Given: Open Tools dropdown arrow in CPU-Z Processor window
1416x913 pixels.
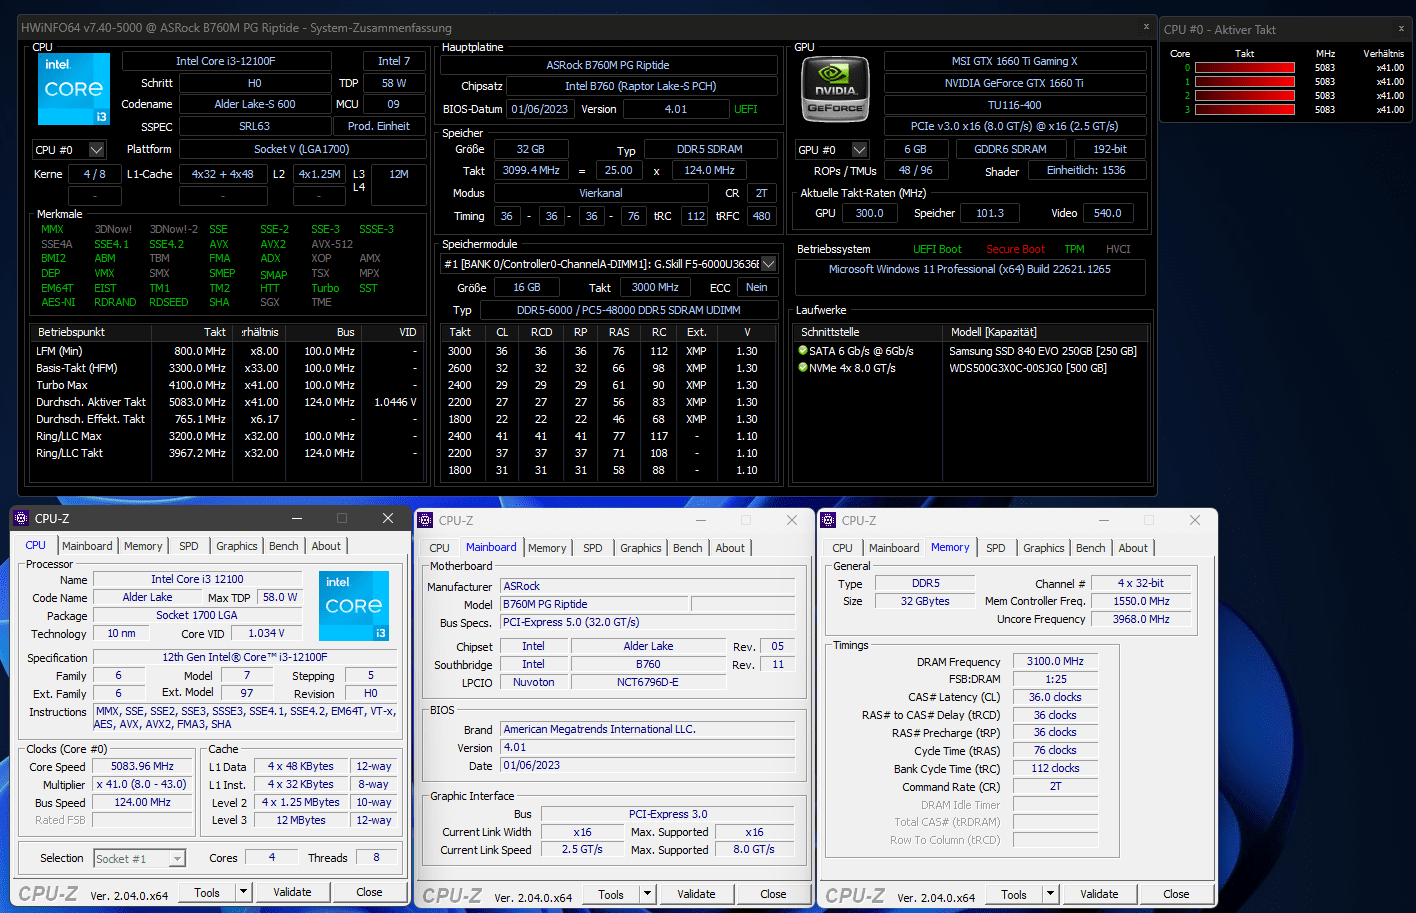Looking at the screenshot, I should tap(242, 892).
